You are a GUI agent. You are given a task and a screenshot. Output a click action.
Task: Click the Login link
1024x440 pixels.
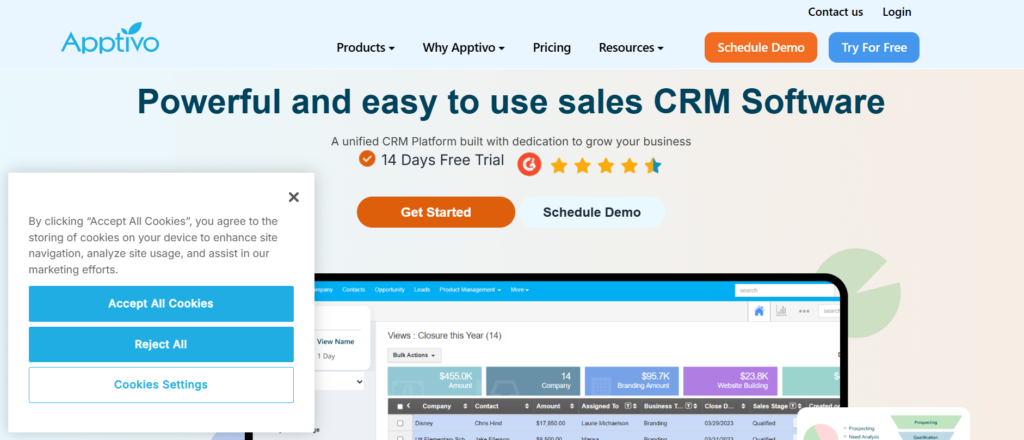(897, 12)
